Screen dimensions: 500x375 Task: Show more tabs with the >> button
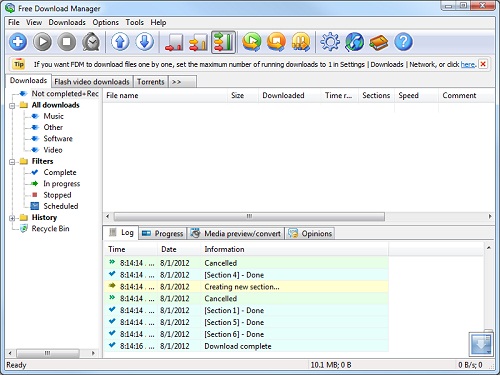(x=182, y=82)
